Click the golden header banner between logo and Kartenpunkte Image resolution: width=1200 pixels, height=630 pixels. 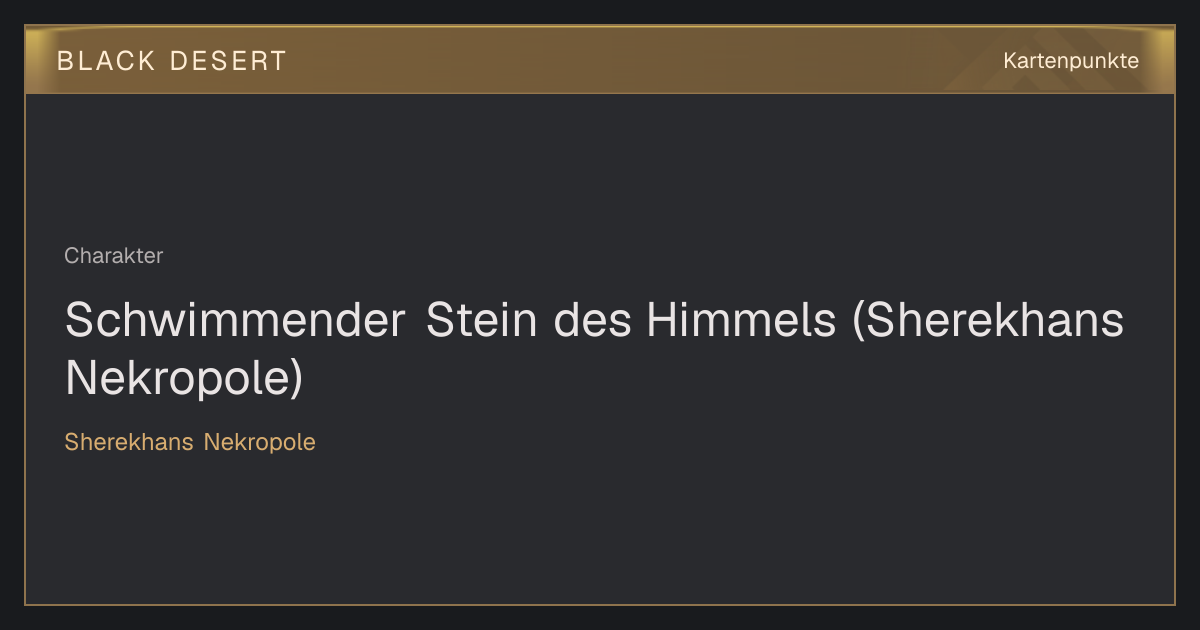pos(640,61)
